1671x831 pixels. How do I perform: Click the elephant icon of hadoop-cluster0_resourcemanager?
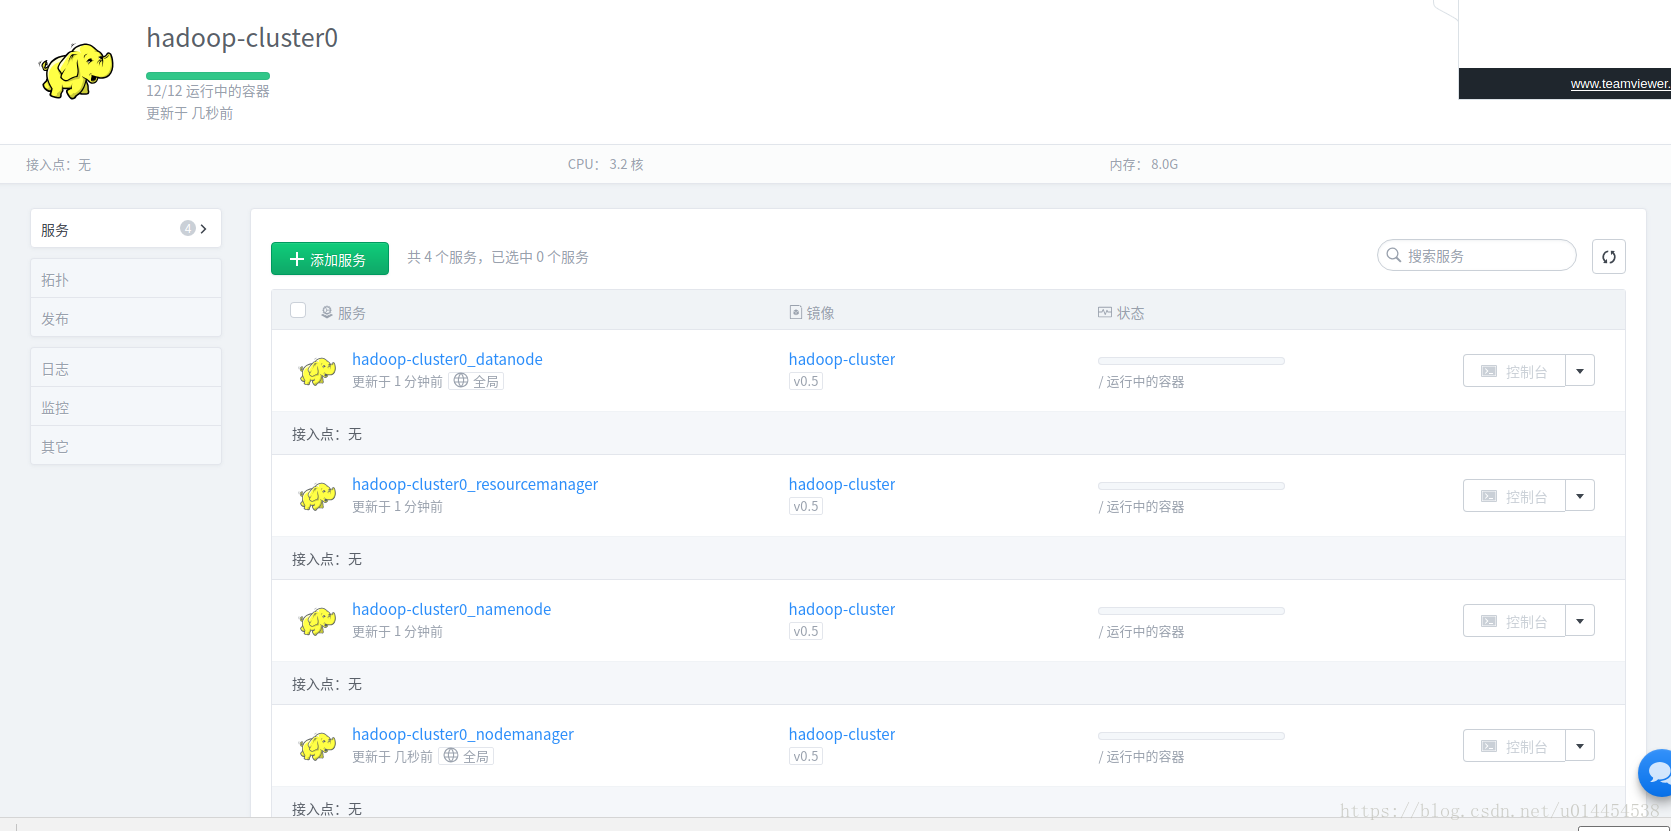tap(318, 497)
